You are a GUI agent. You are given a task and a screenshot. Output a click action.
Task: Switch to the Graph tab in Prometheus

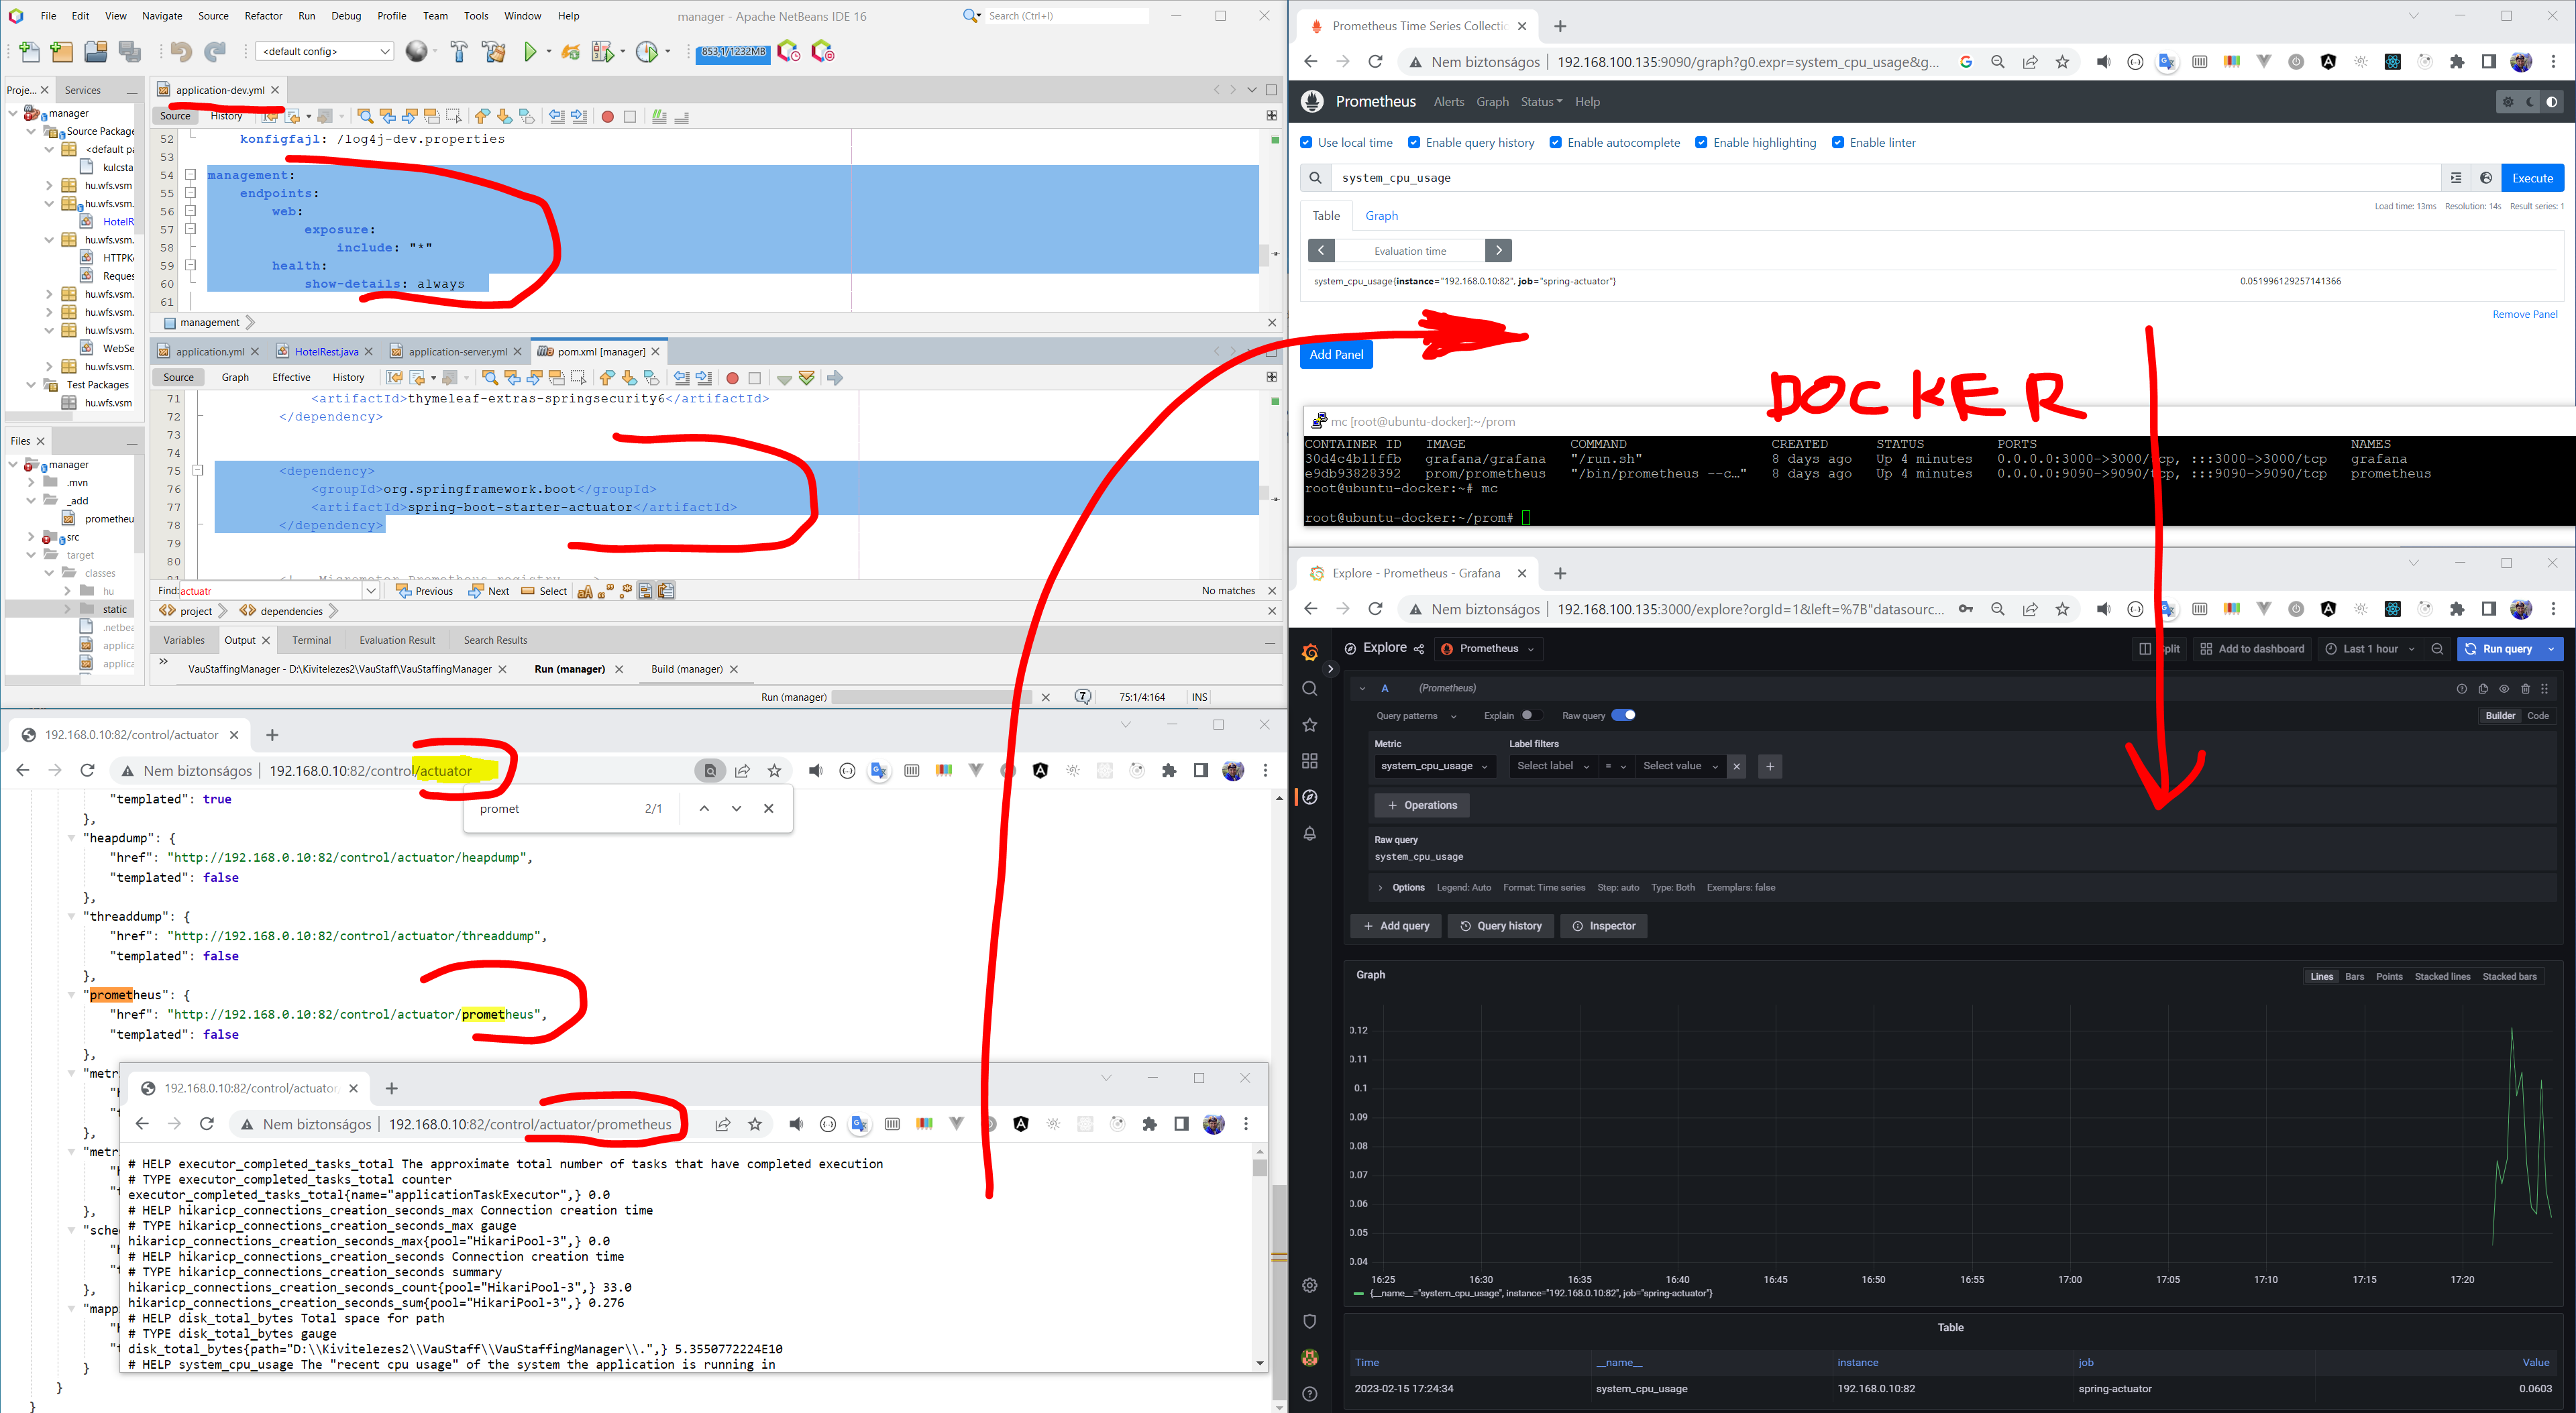click(1381, 215)
